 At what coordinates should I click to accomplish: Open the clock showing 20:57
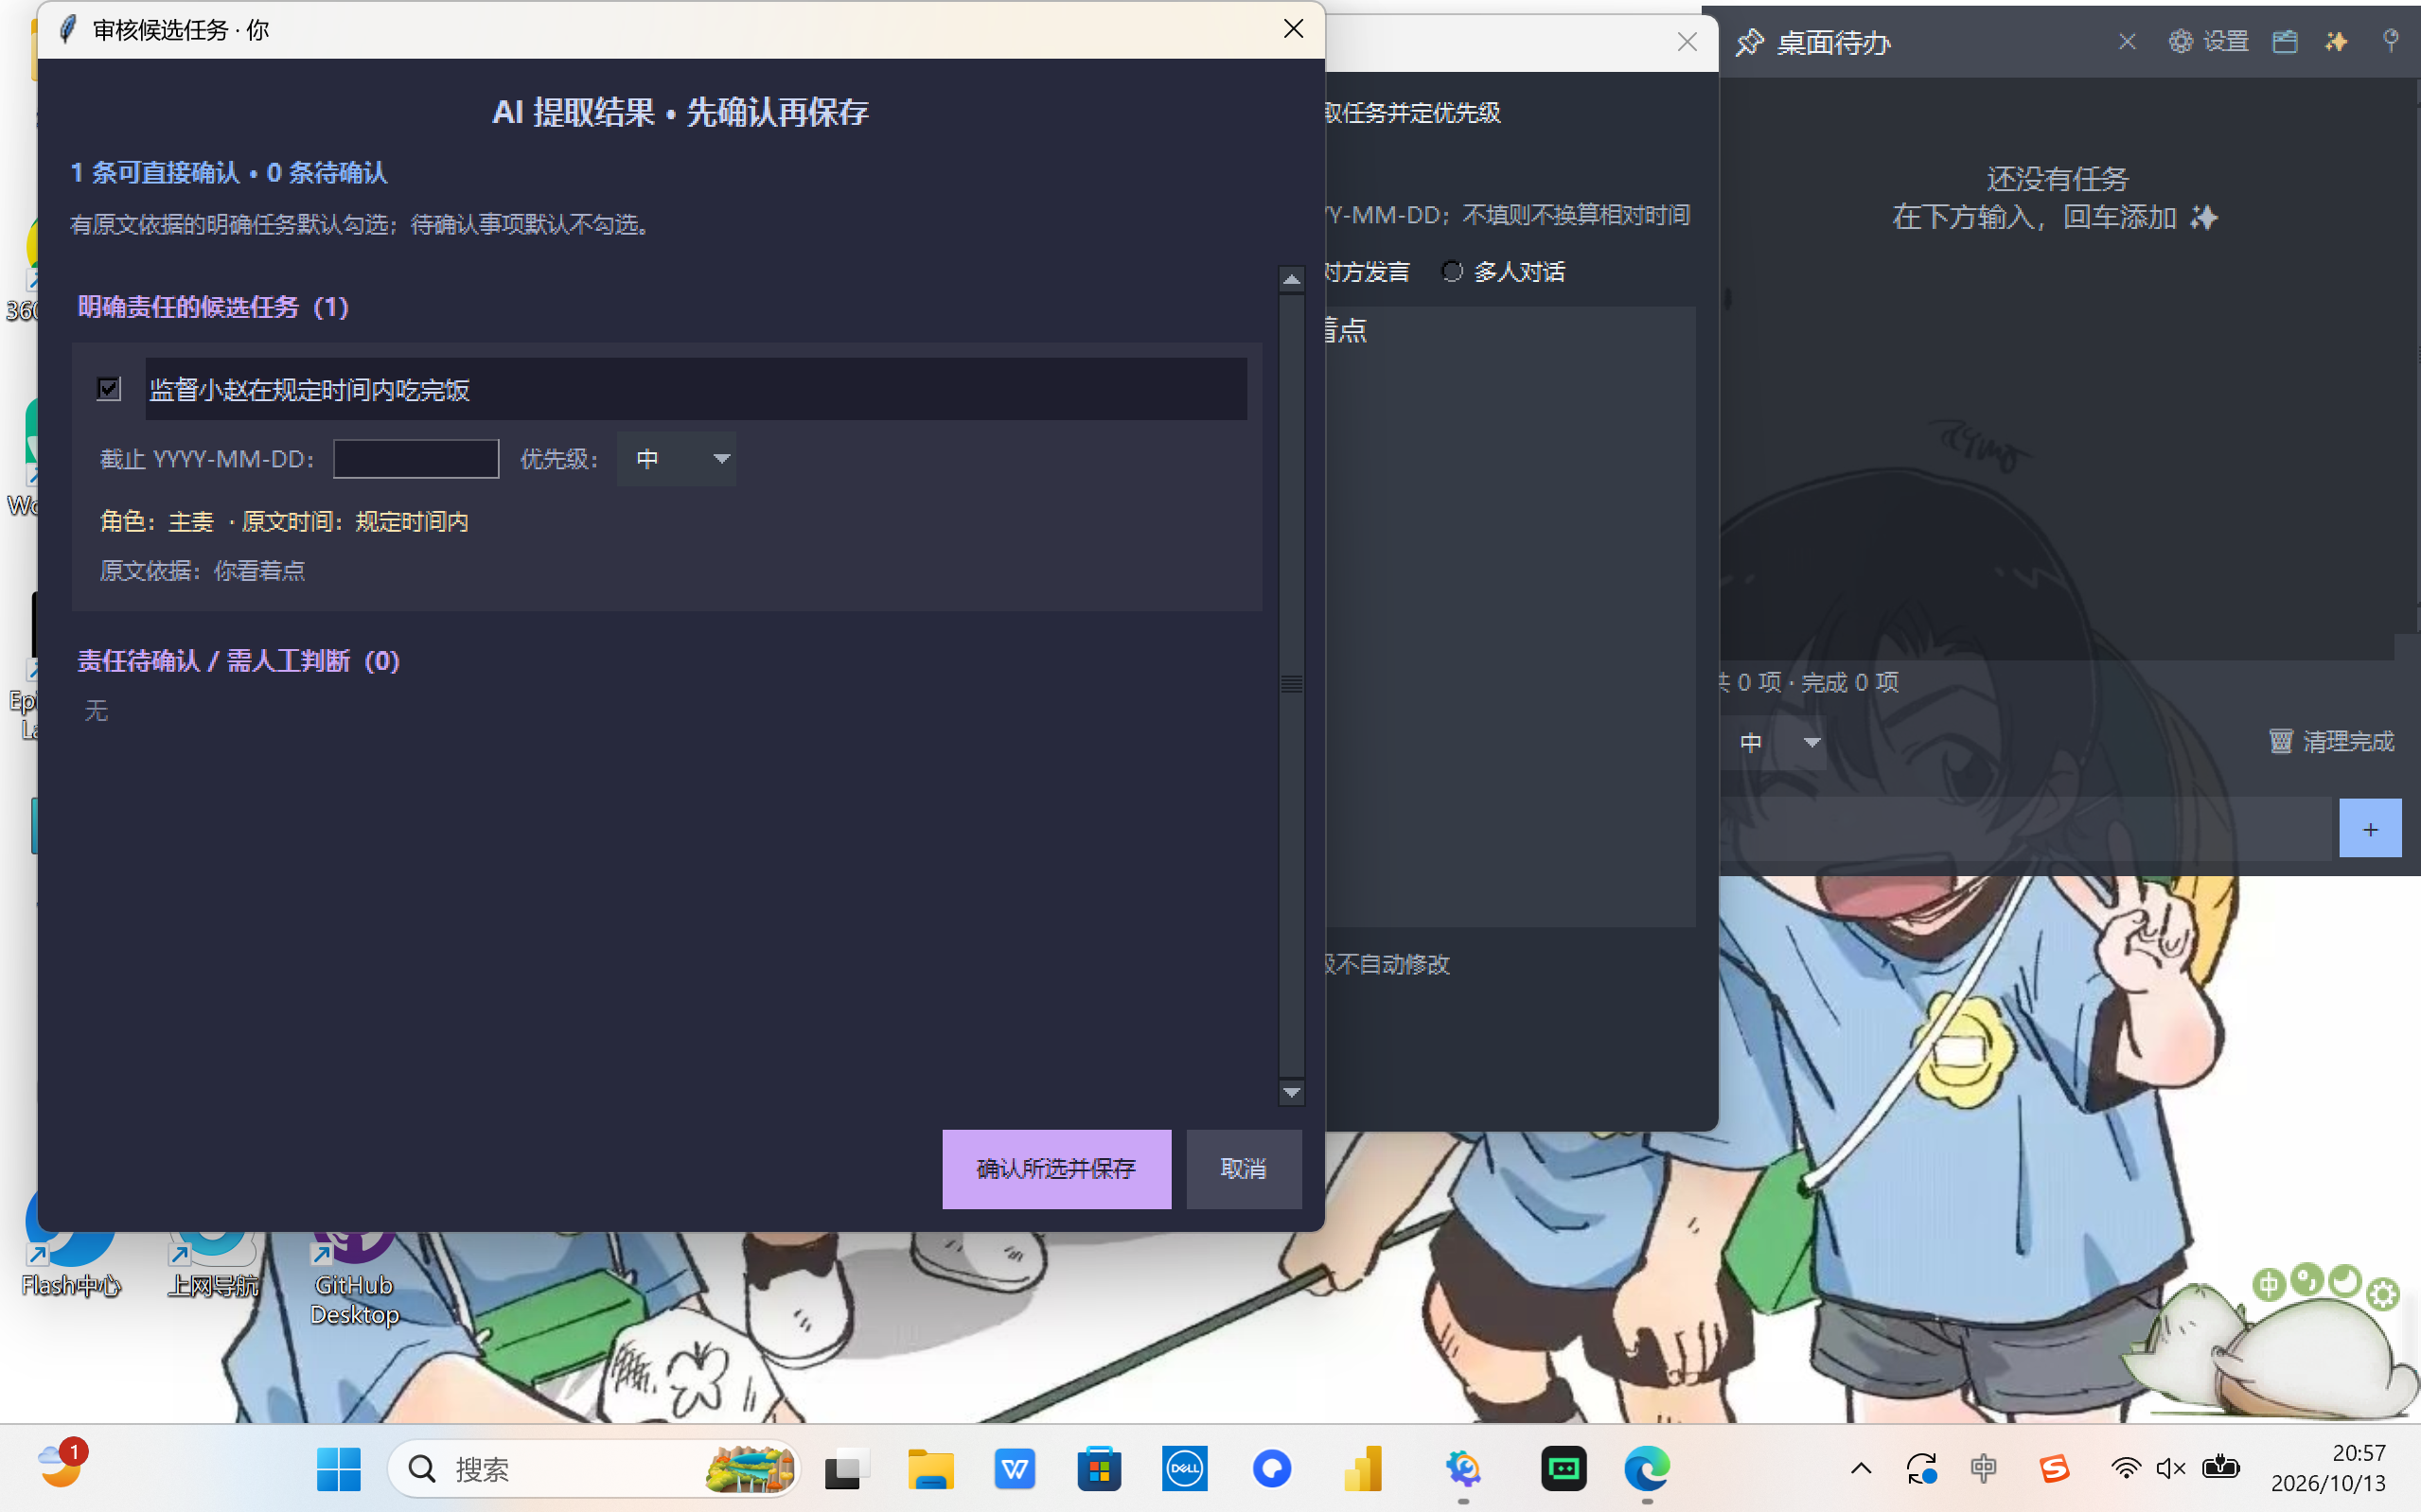coord(2330,1468)
